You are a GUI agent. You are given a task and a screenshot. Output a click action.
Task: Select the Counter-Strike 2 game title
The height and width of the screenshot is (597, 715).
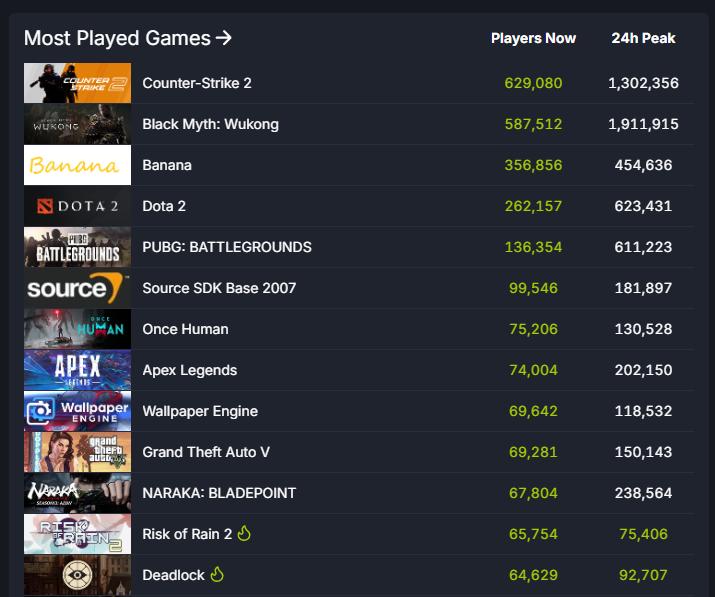point(197,83)
